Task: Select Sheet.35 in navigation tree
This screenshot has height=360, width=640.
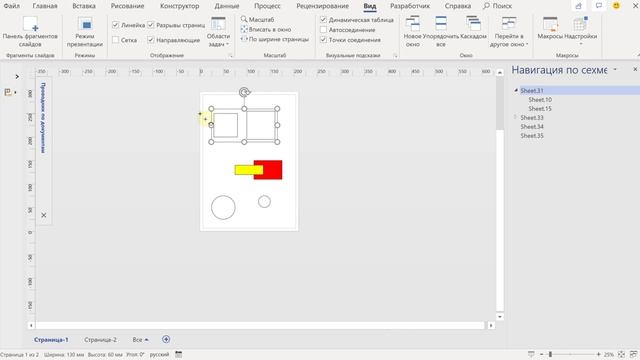Action: point(532,136)
